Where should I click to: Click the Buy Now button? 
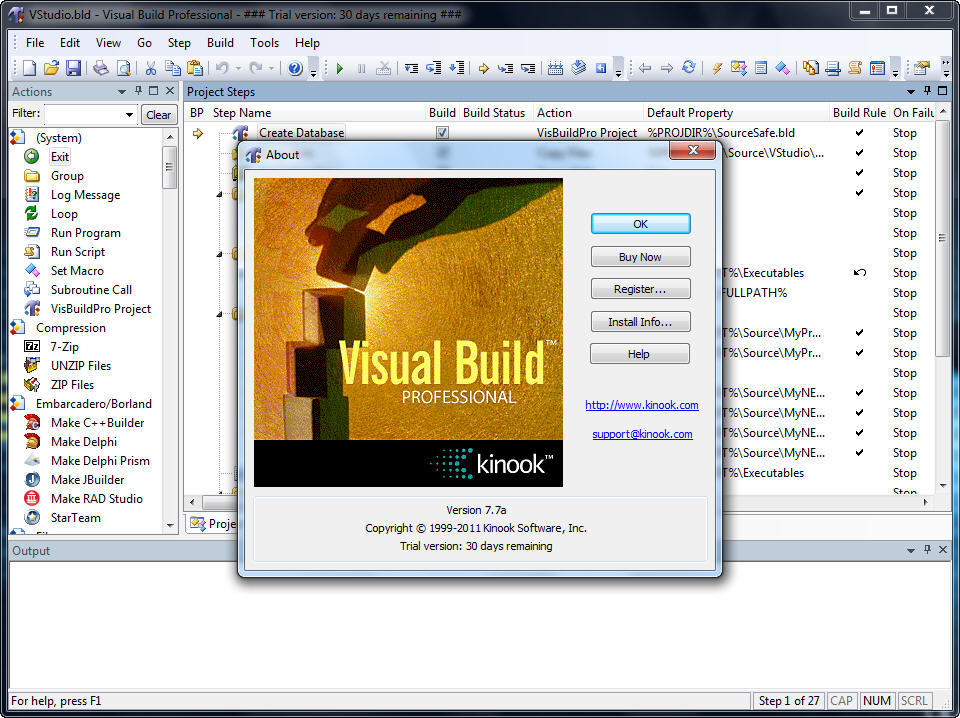point(640,257)
